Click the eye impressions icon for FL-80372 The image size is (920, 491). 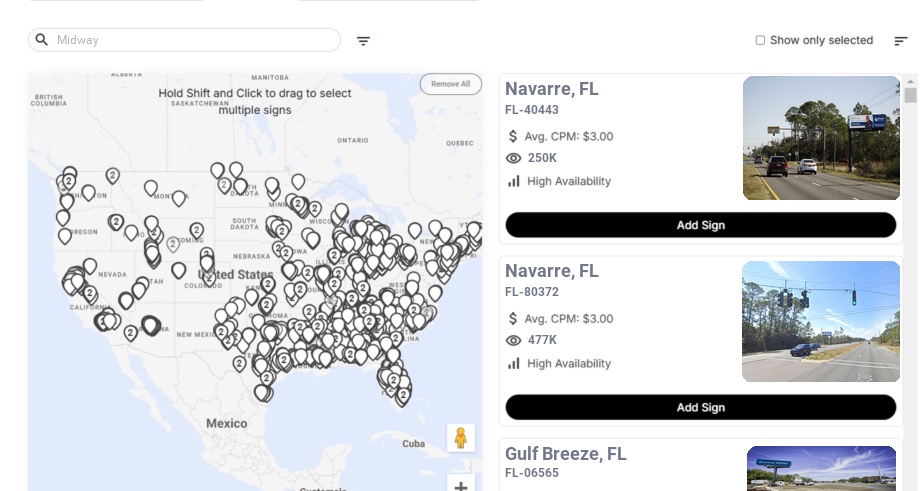pos(514,340)
